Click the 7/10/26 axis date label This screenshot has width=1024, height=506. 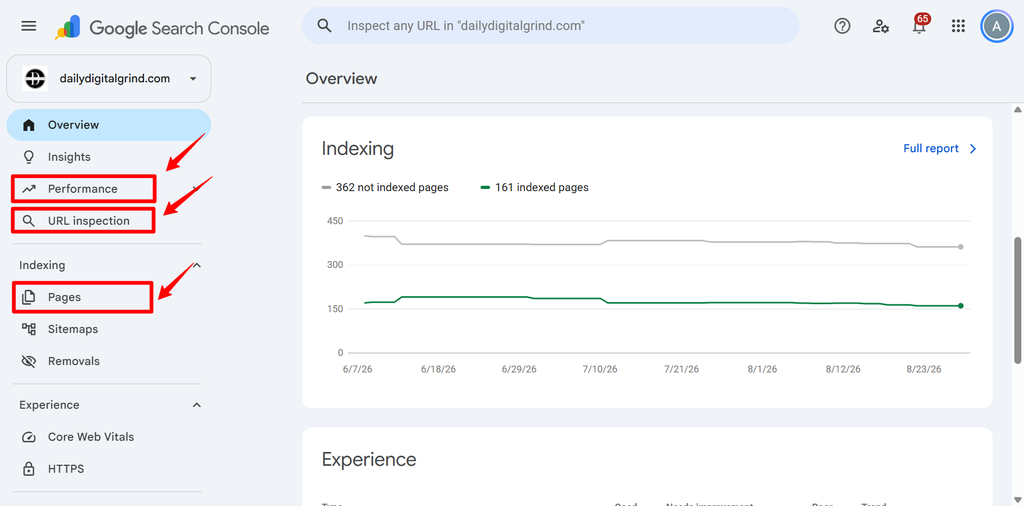pyautogui.click(x=600, y=370)
